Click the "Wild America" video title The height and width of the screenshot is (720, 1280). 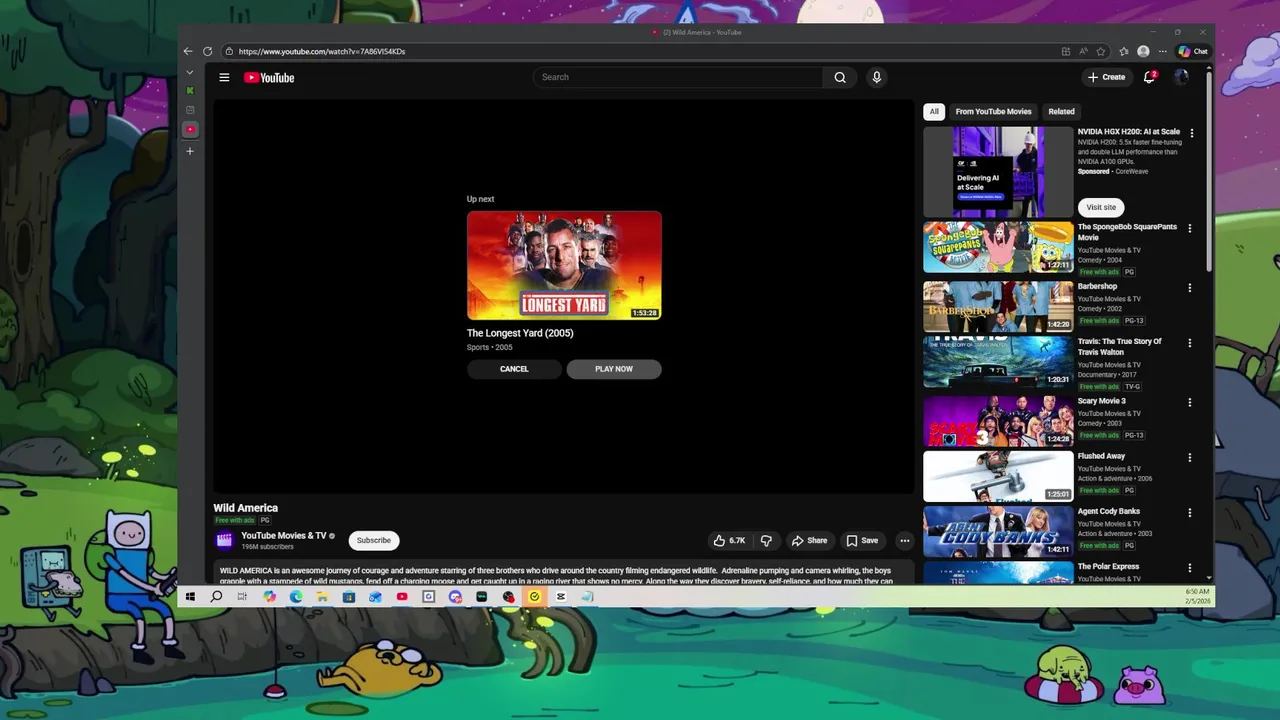pos(245,508)
